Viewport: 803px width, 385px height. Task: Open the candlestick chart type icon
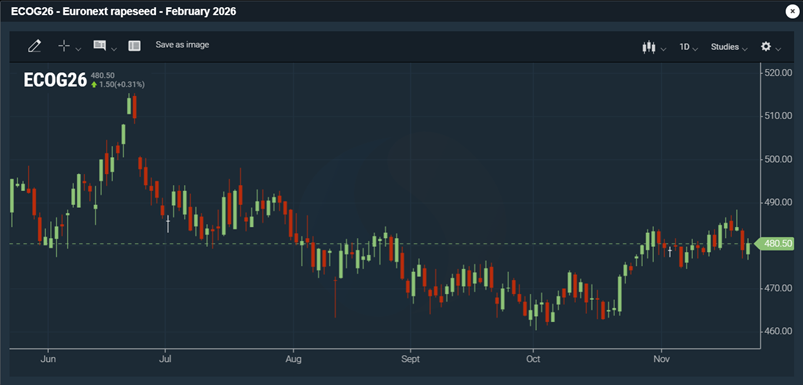pyautogui.click(x=648, y=47)
